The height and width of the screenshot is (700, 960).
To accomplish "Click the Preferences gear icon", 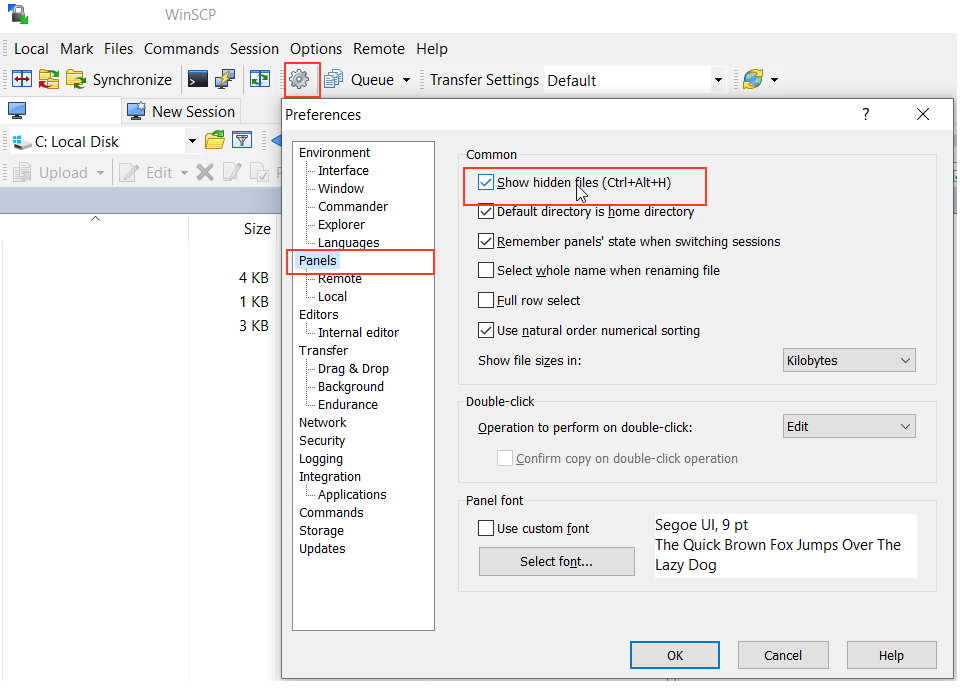I will coord(299,79).
